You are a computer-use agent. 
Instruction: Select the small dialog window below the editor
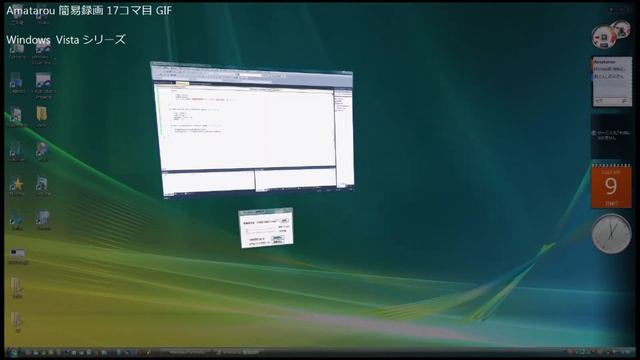click(266, 228)
